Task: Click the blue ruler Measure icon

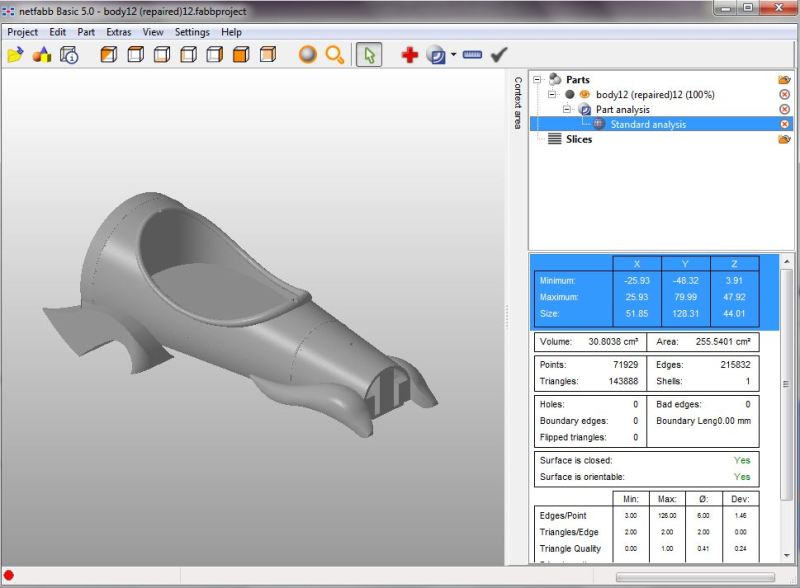Action: pos(472,55)
